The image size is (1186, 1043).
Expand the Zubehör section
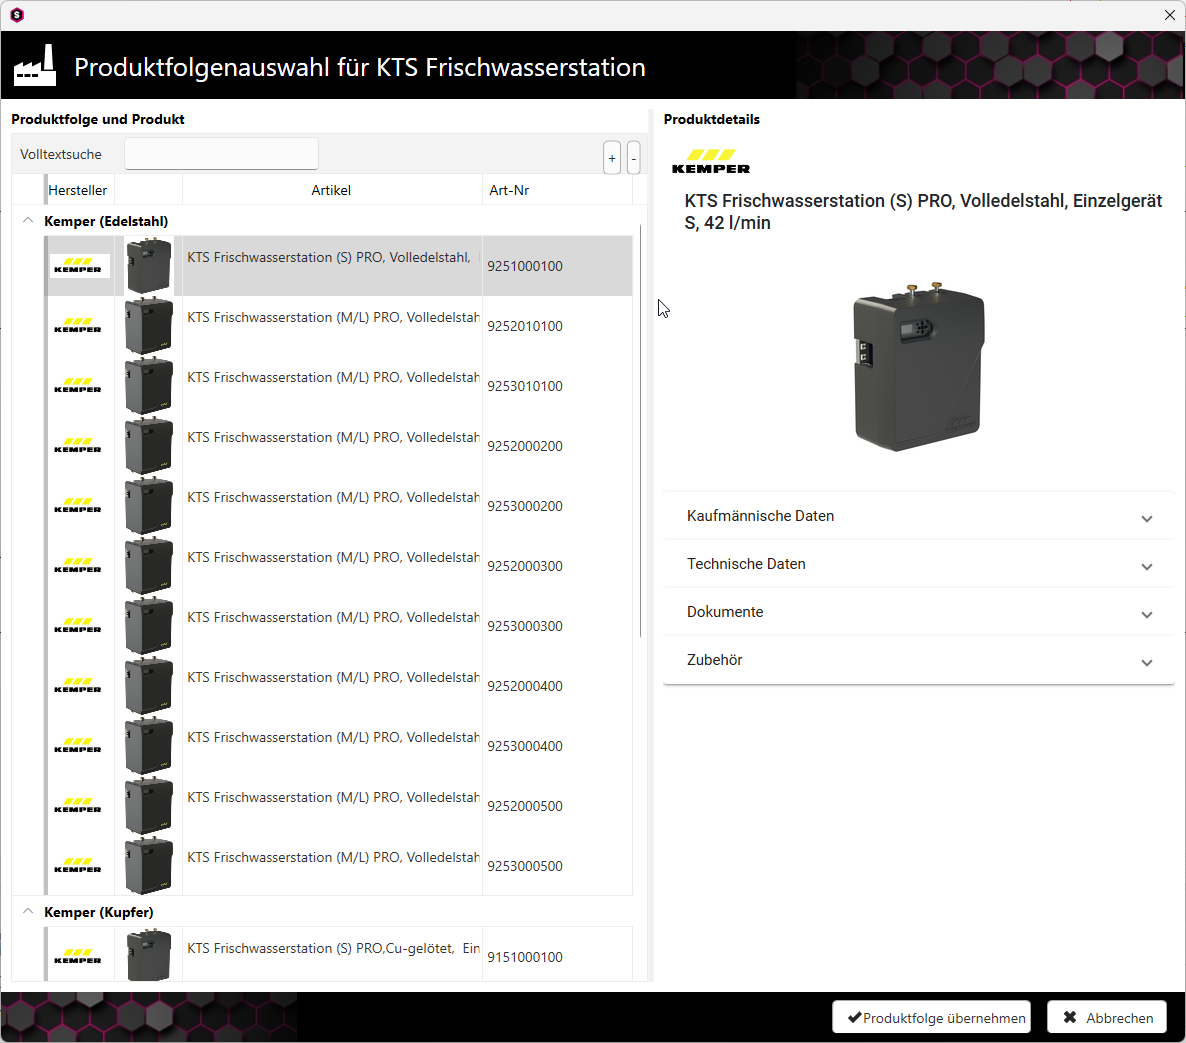click(918, 660)
